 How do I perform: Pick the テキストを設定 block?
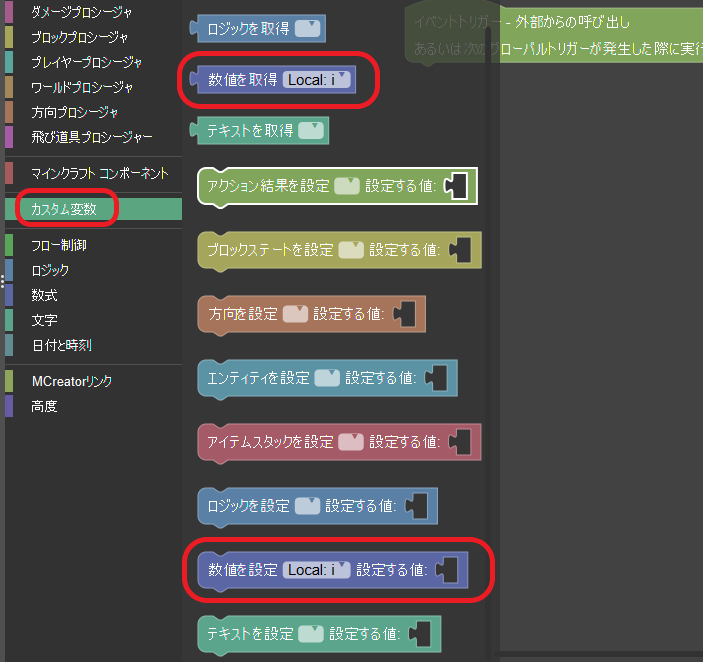pos(249,634)
